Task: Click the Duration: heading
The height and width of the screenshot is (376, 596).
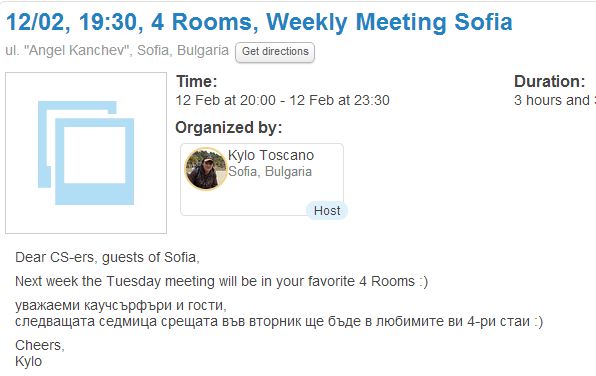Action: click(x=549, y=81)
